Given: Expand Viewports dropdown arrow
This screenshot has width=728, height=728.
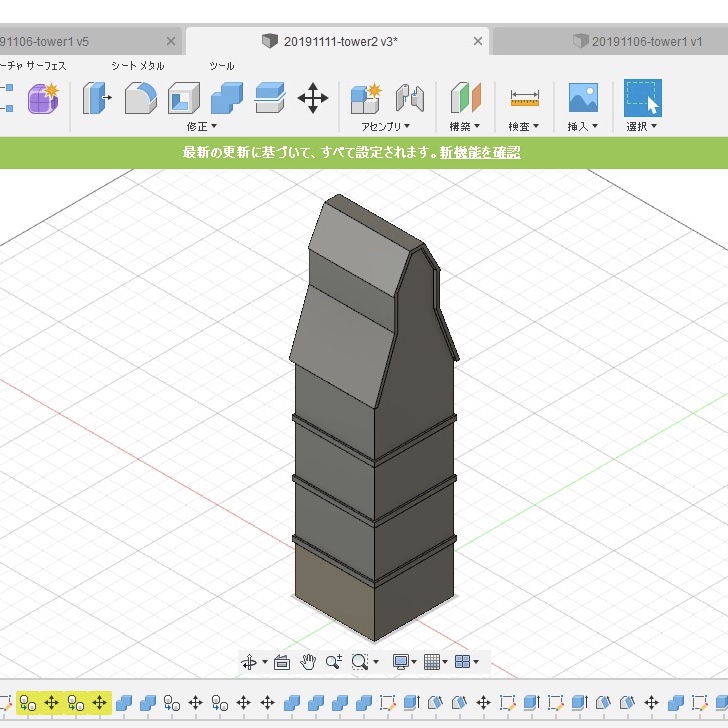Looking at the screenshot, I should (x=476, y=662).
